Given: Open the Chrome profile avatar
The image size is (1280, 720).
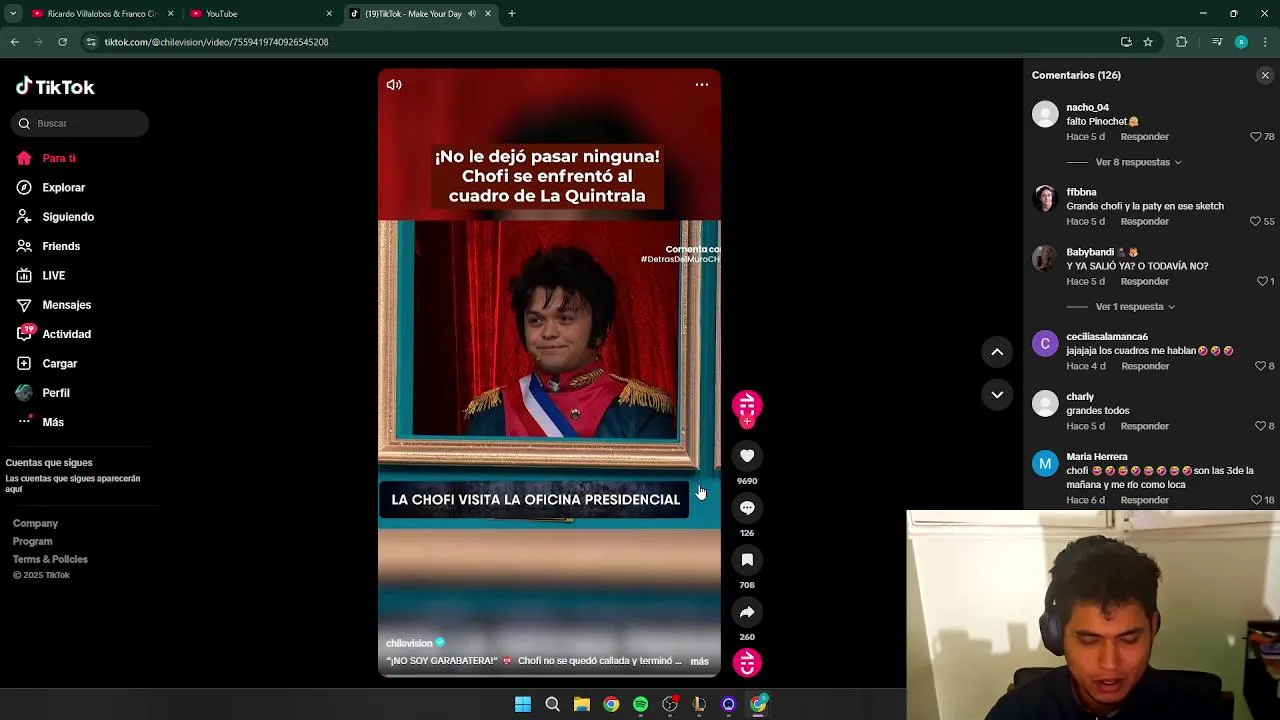Looking at the screenshot, I should pos(1241,42).
